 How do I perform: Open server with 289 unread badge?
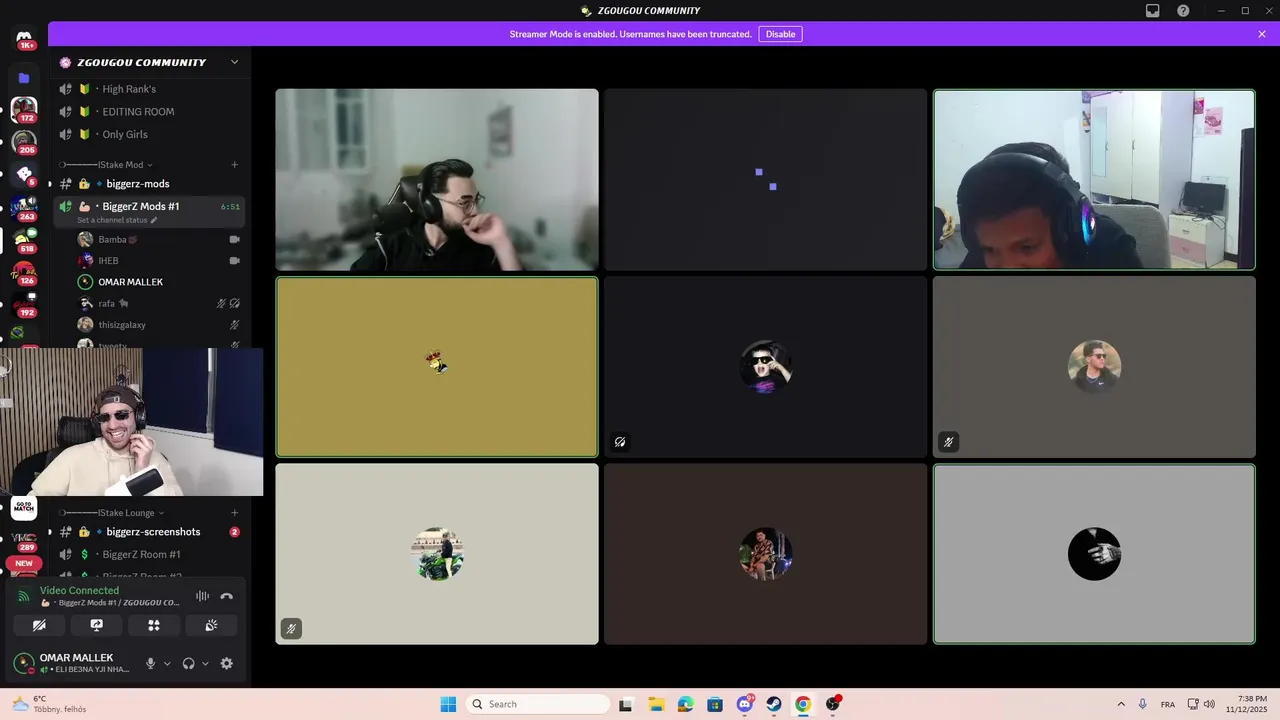coord(24,540)
